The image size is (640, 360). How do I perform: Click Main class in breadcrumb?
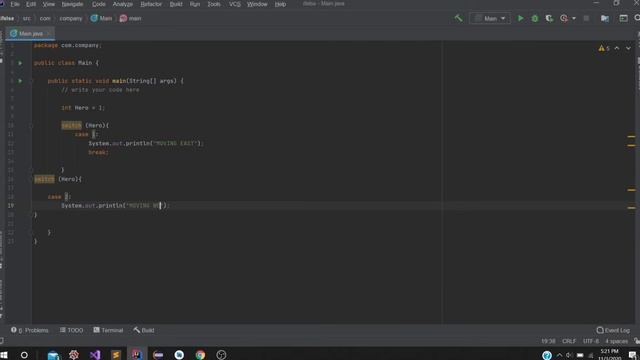(101, 18)
